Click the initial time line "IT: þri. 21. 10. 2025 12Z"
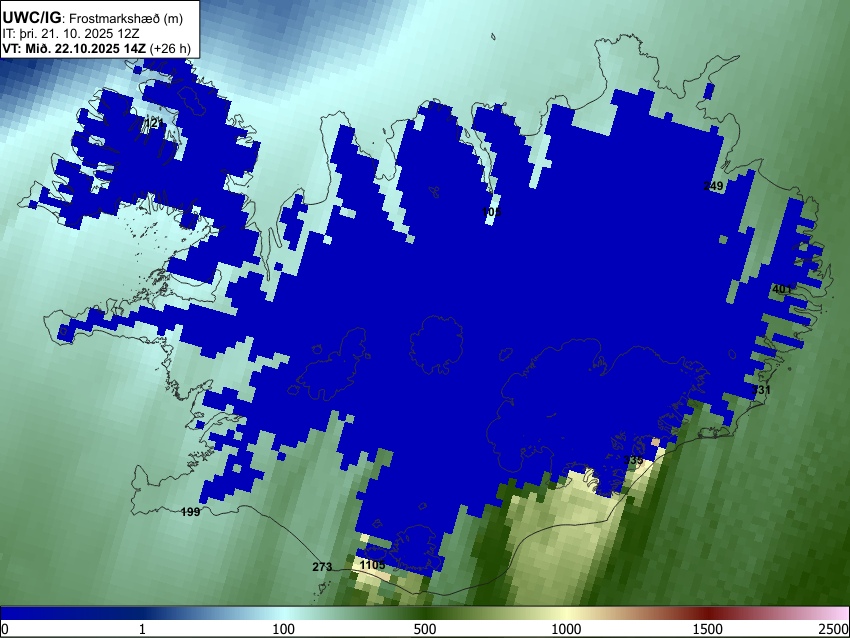850x638 pixels. pyautogui.click(x=70, y=34)
